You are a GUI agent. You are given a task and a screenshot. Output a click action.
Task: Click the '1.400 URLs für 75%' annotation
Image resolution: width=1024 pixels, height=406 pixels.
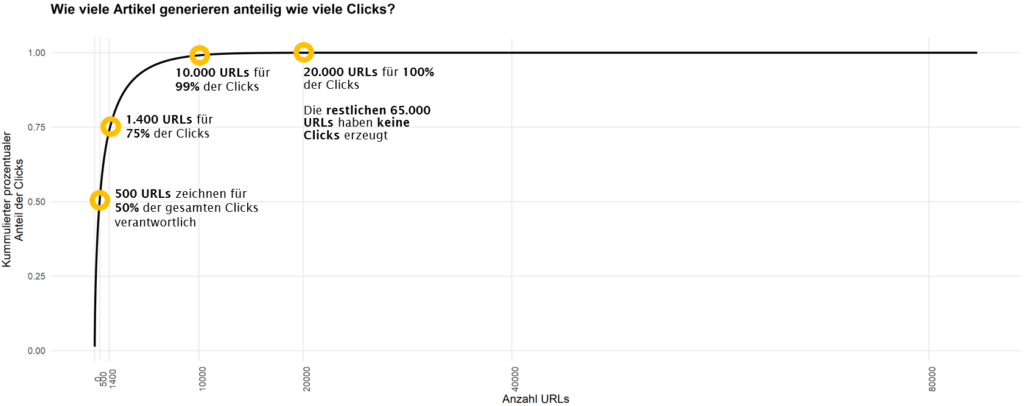tap(170, 127)
